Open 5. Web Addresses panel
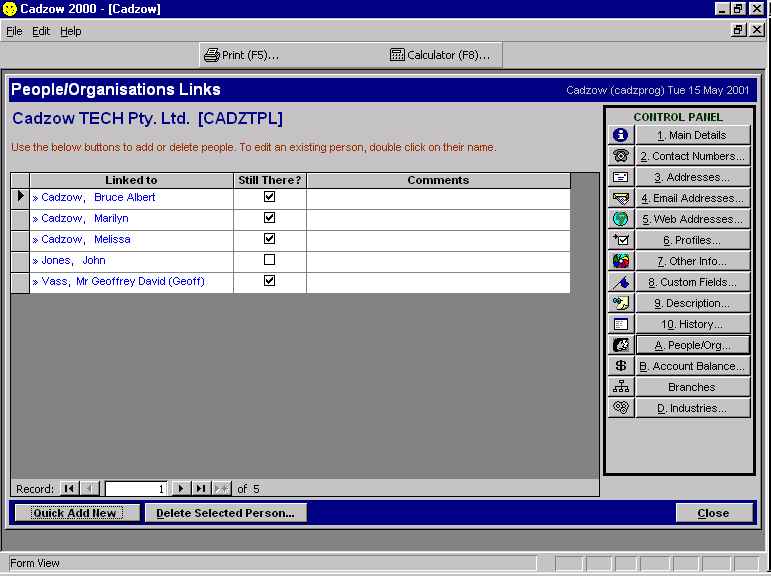 click(692, 219)
